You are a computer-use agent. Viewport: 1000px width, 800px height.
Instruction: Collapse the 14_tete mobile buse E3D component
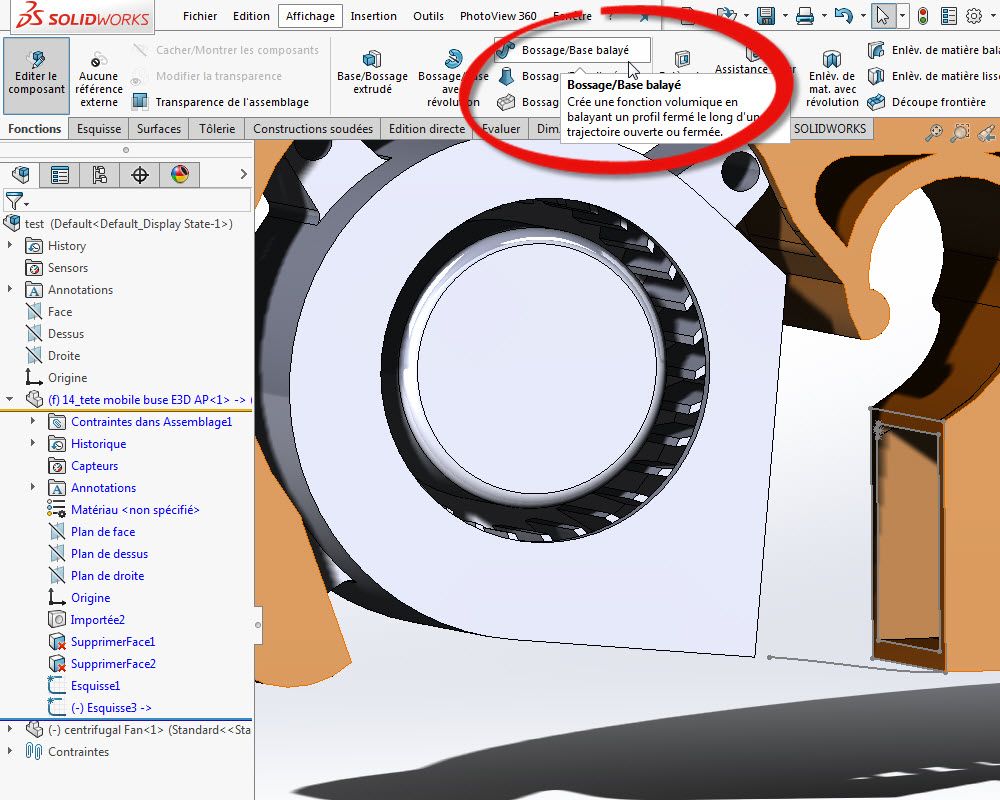[10, 399]
